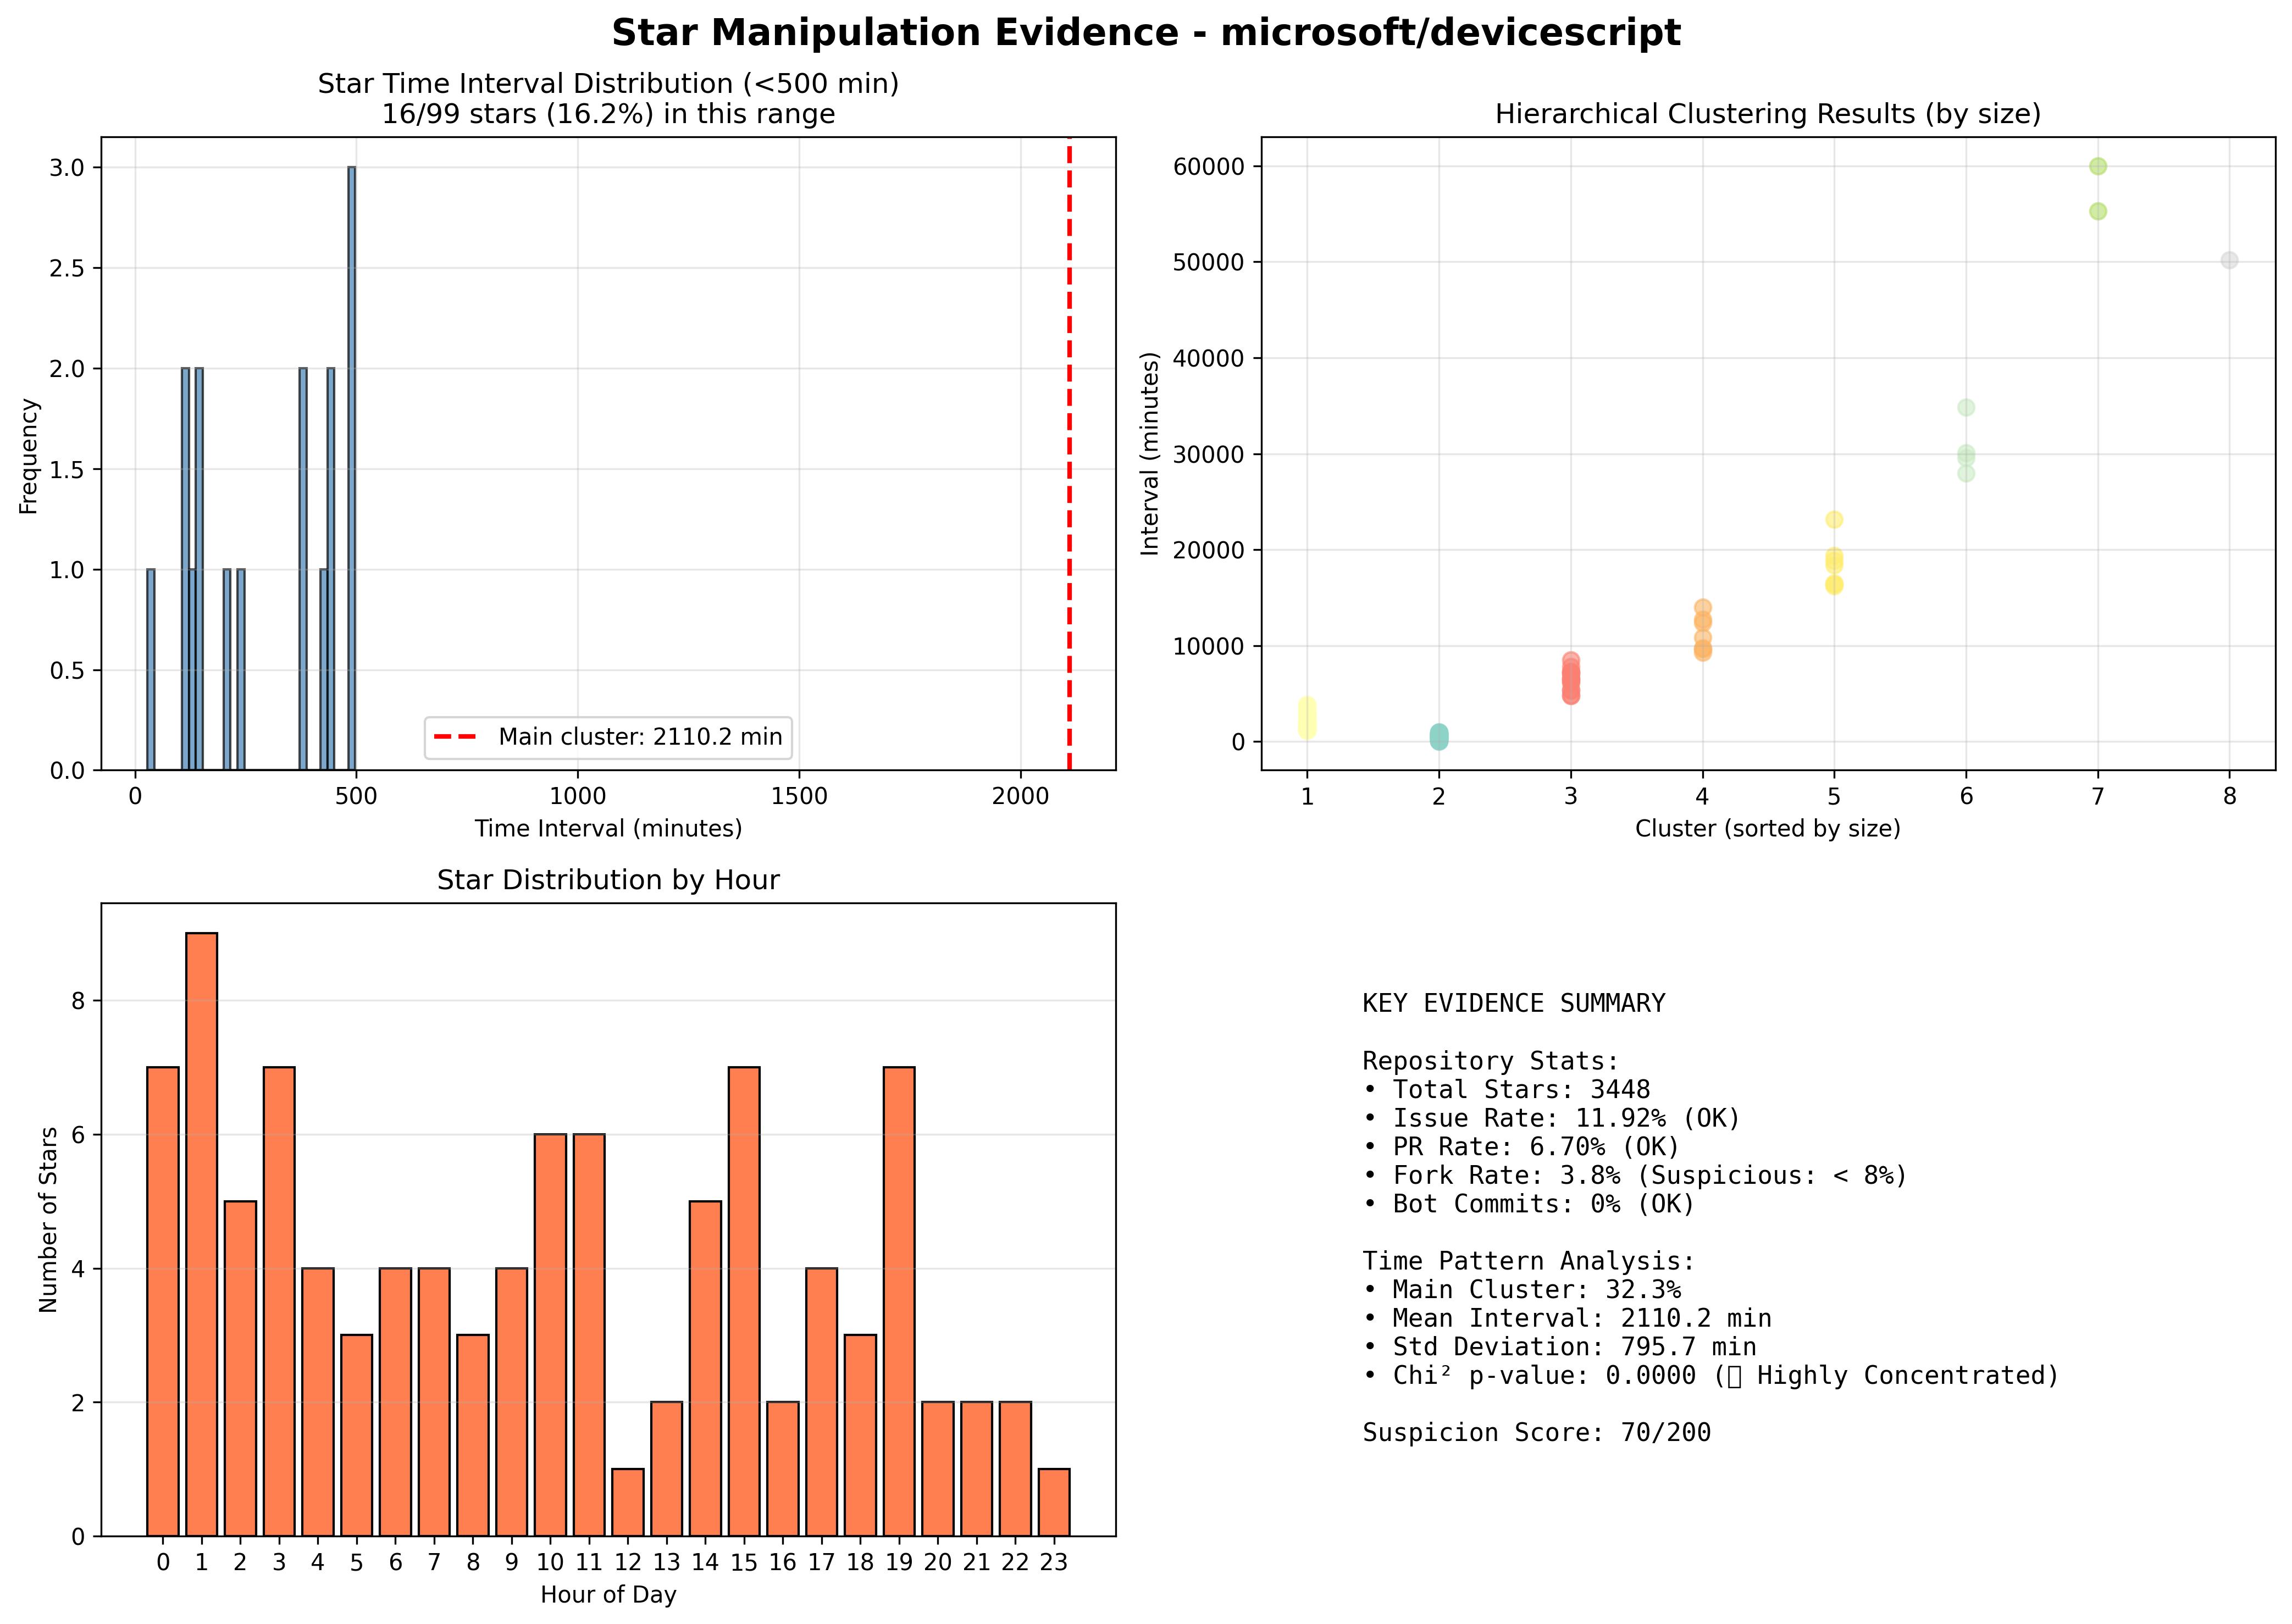Click the '2000' tick on the interval histogram x-axis
2292x1624 pixels.
coord(1021,797)
